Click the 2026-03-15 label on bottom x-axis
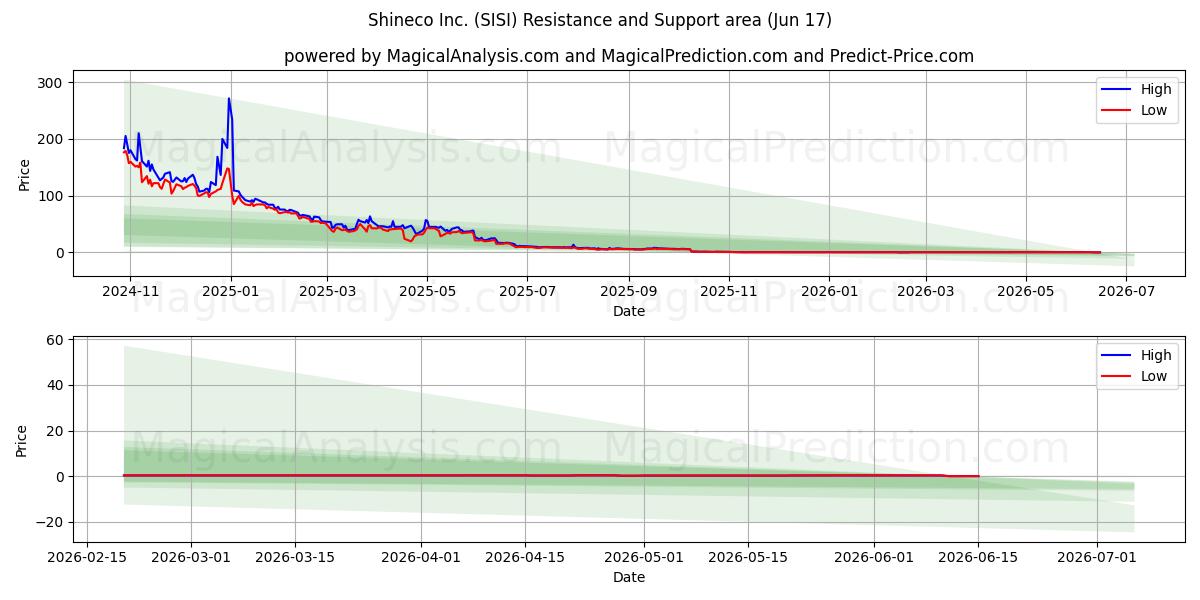Screen dimensions: 1200x600 [295, 558]
